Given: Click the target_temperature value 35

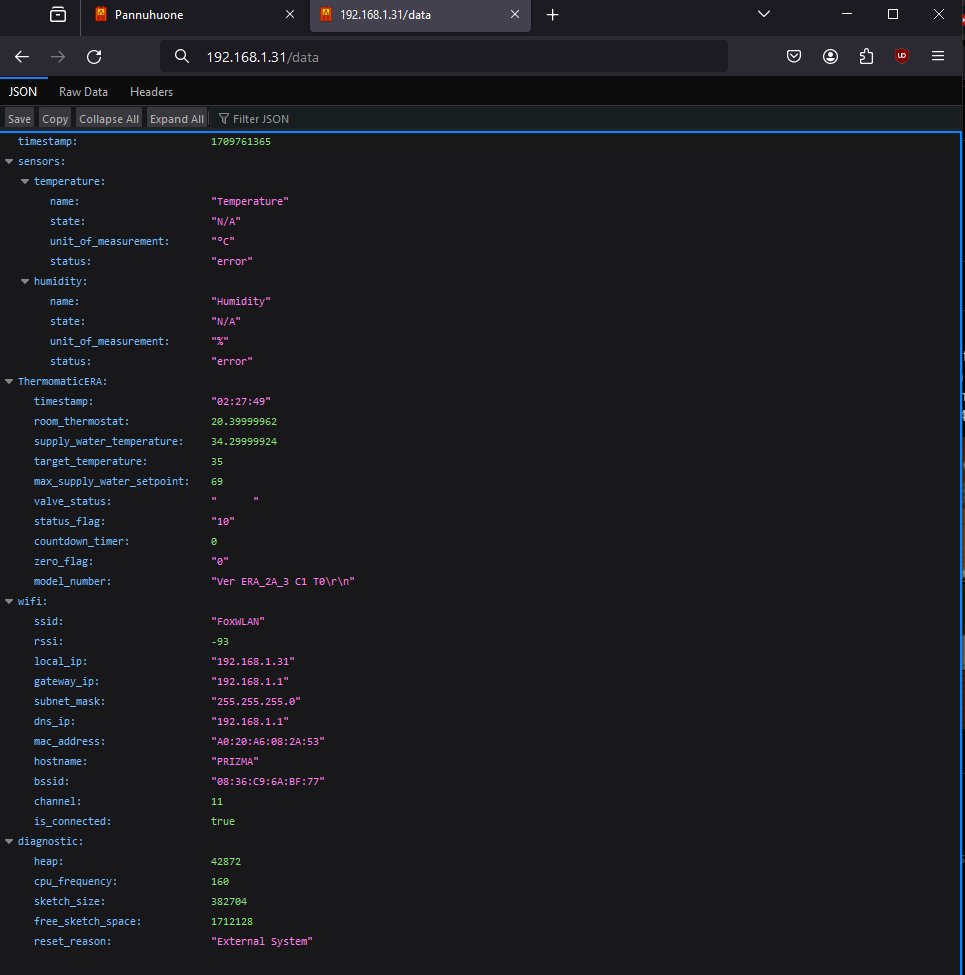Looking at the screenshot, I should (x=216, y=462).
